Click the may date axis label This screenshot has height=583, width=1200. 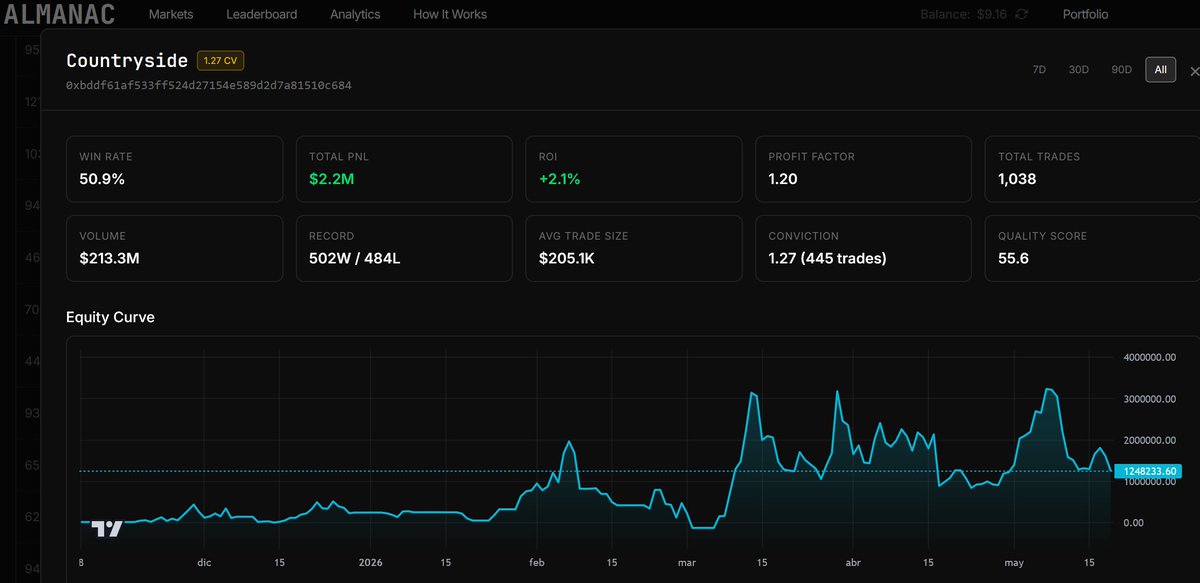click(1014, 562)
